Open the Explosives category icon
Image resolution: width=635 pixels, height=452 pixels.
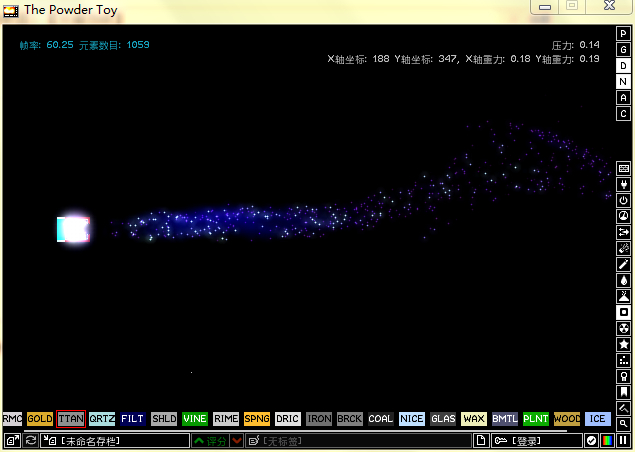tap(624, 248)
